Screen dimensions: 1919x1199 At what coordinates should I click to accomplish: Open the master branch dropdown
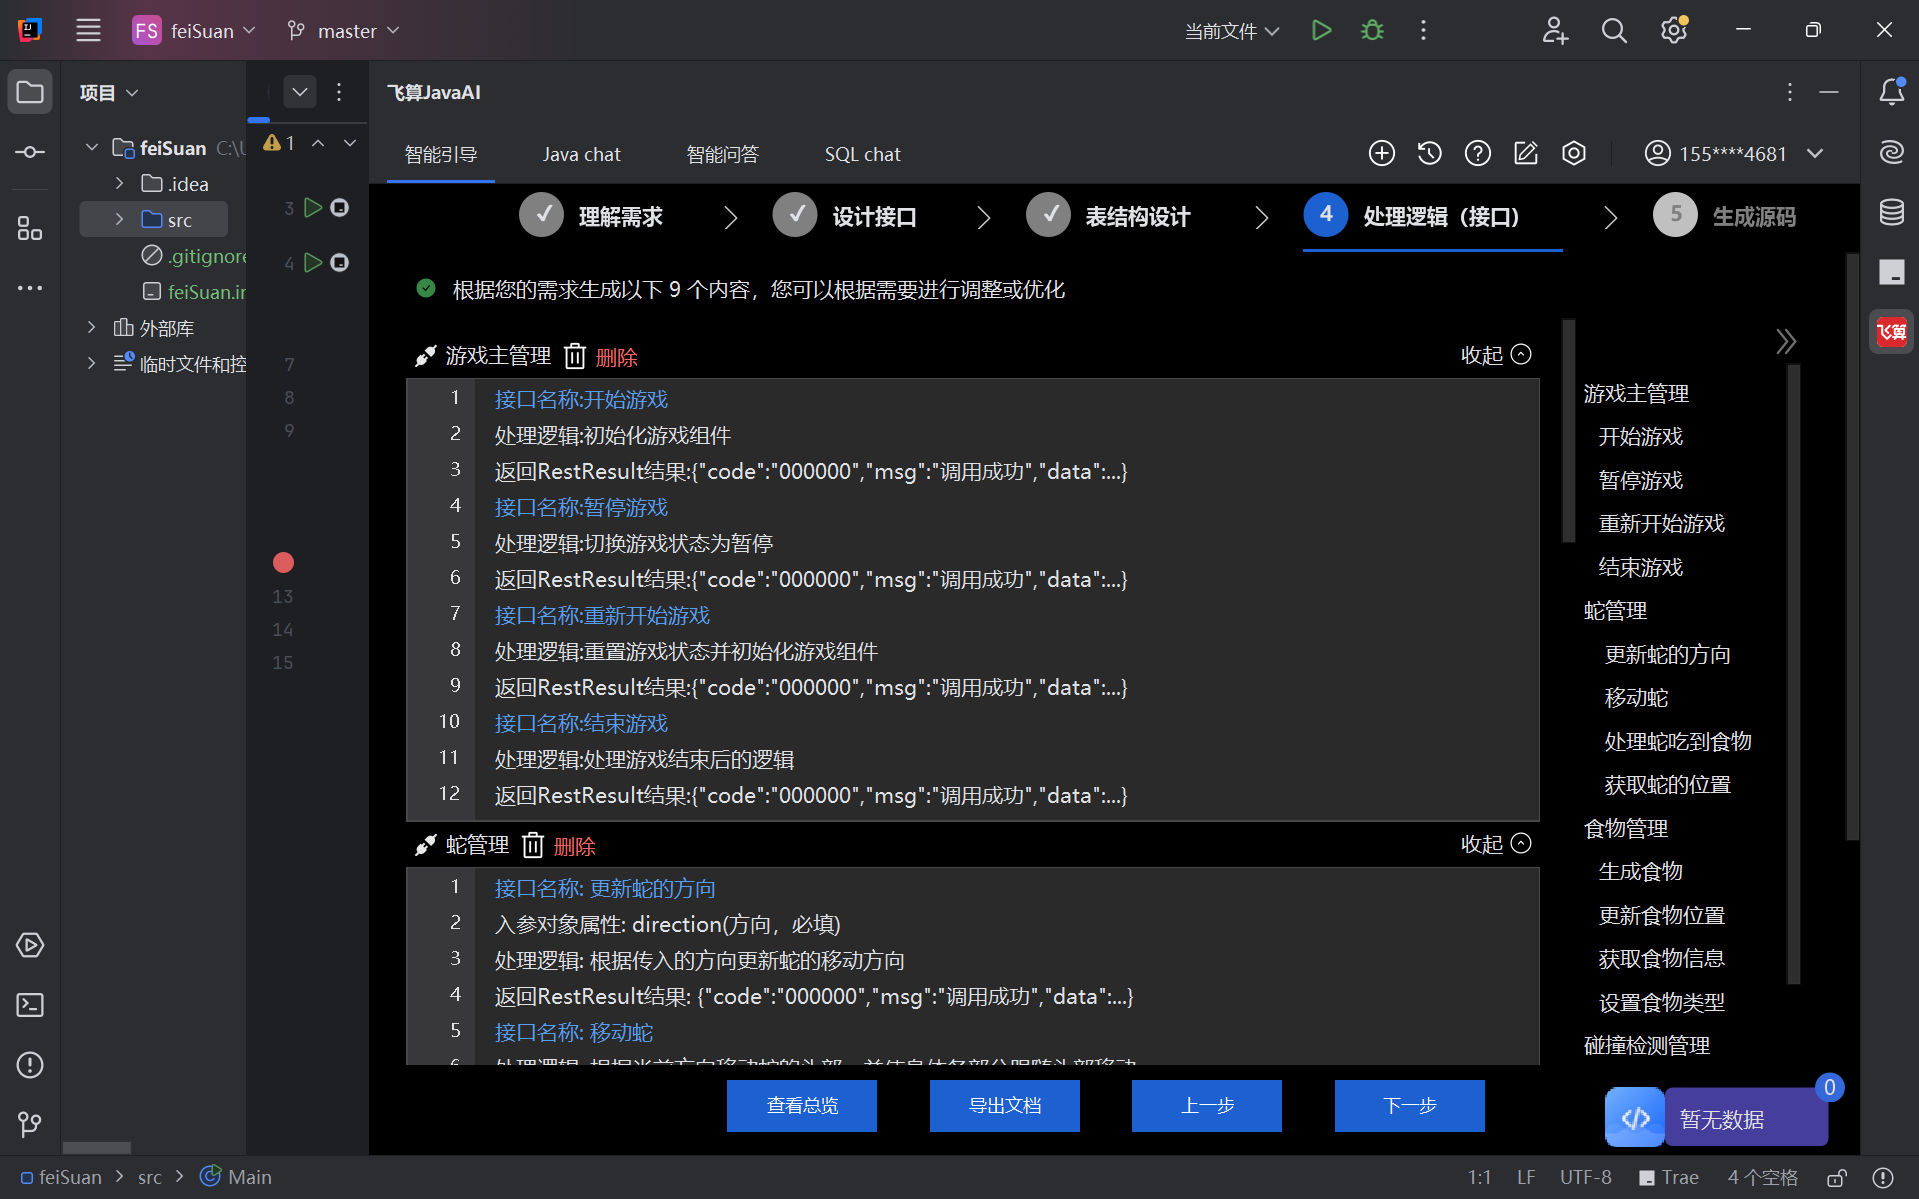click(343, 31)
